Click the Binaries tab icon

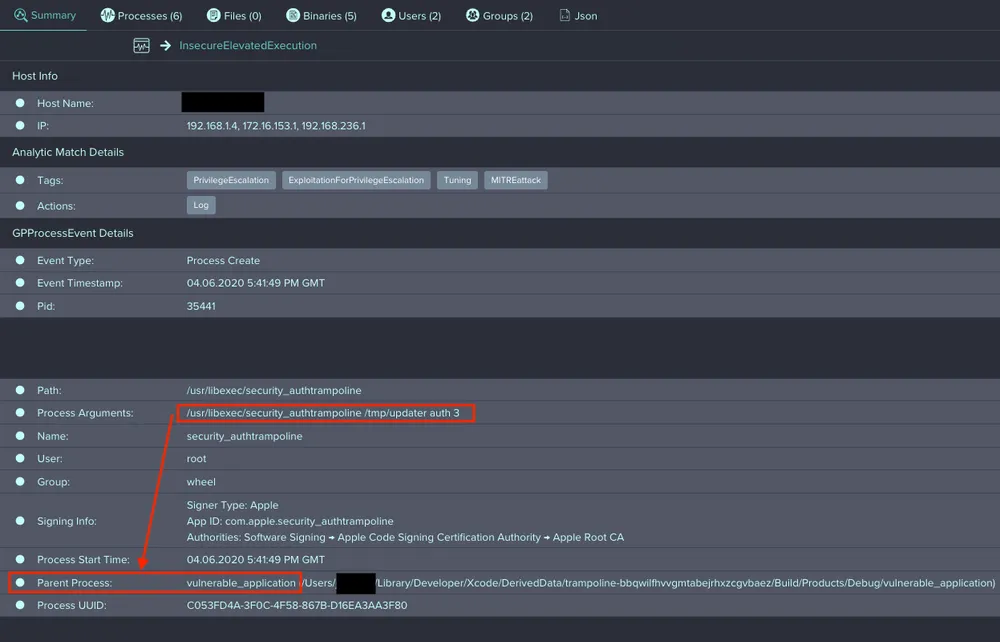pos(294,15)
